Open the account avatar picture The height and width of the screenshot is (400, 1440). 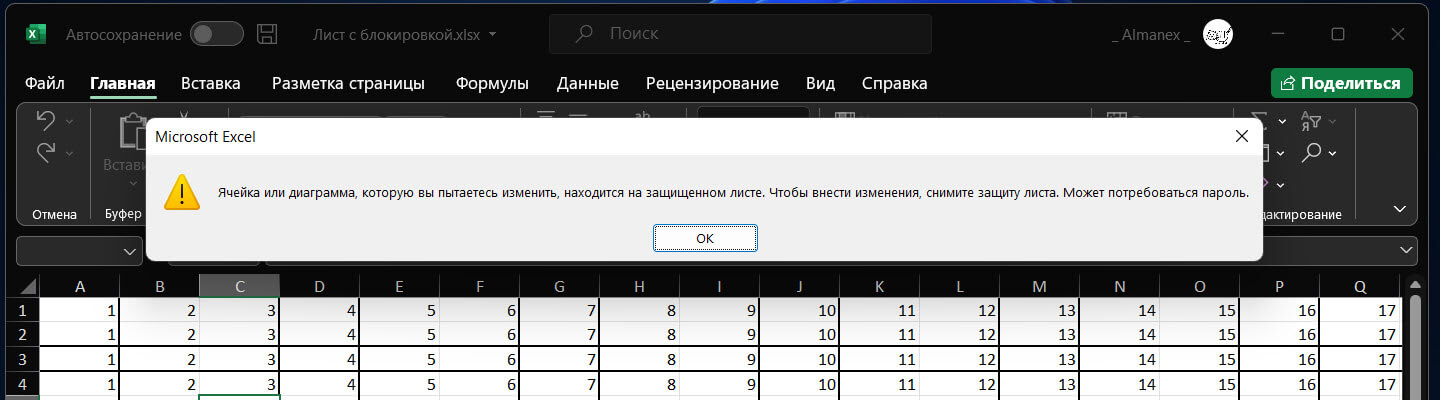(x=1217, y=35)
